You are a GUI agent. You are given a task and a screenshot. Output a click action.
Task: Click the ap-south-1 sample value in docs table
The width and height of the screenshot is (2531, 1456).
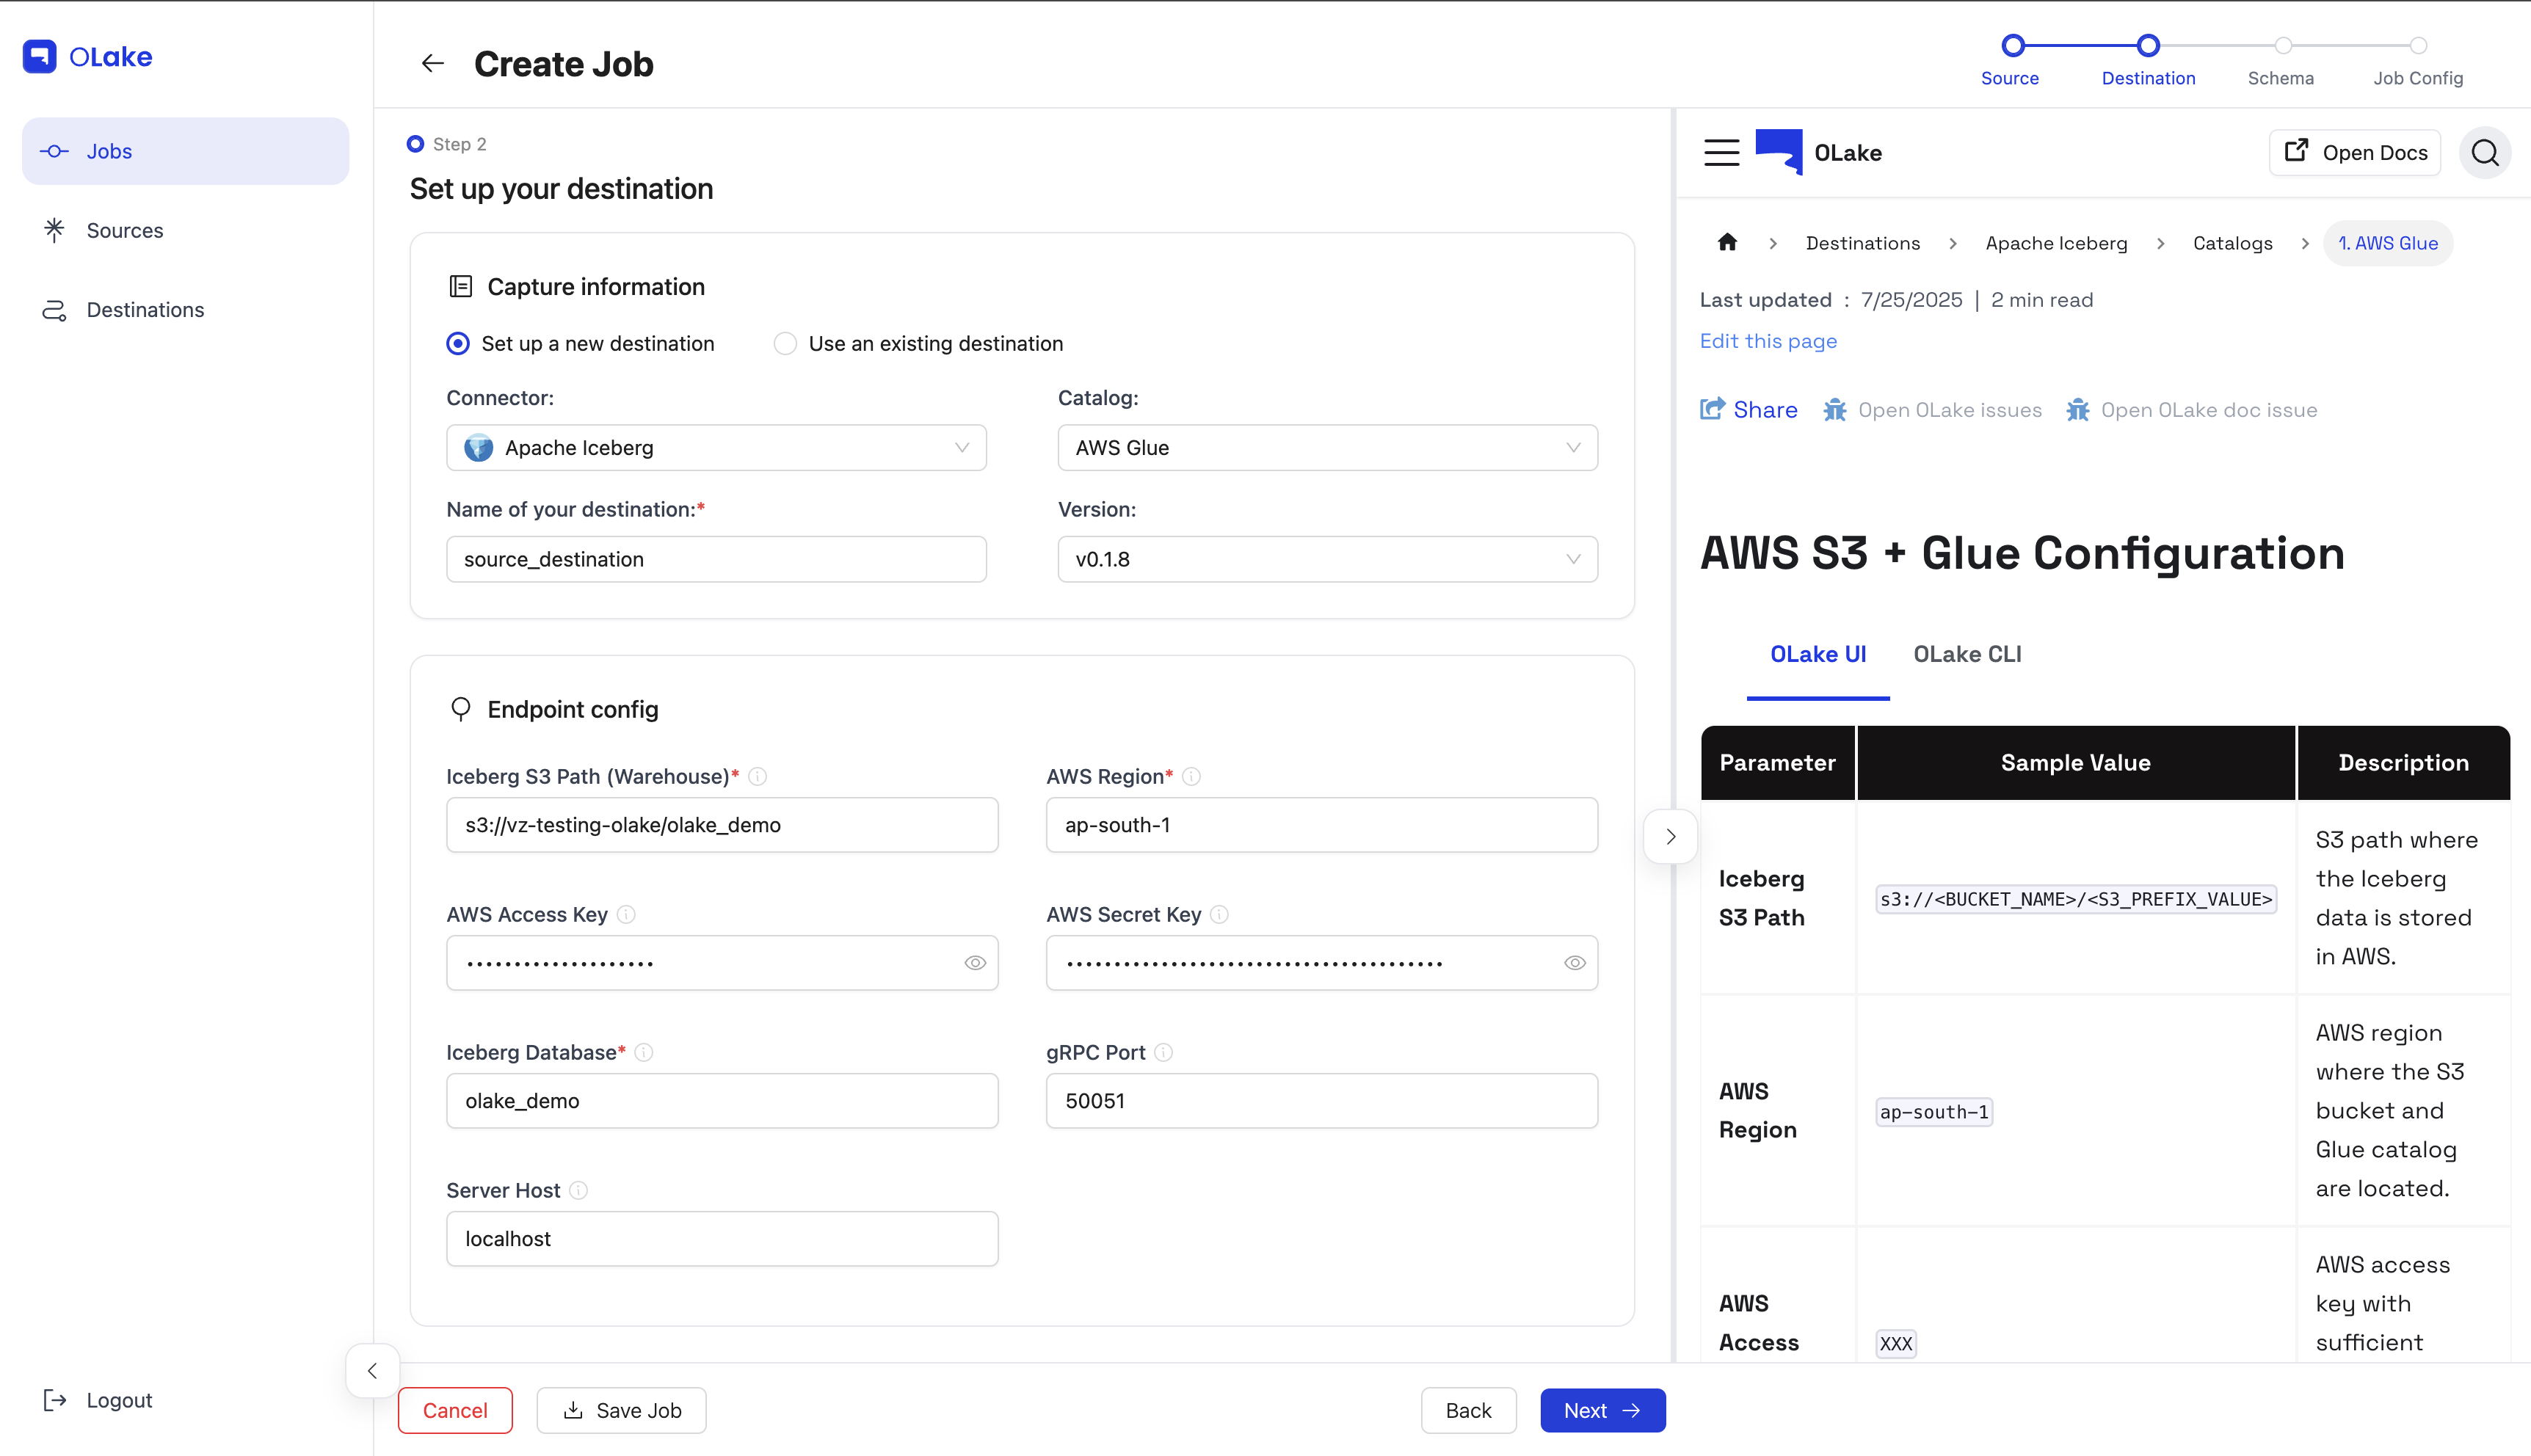[1933, 1112]
